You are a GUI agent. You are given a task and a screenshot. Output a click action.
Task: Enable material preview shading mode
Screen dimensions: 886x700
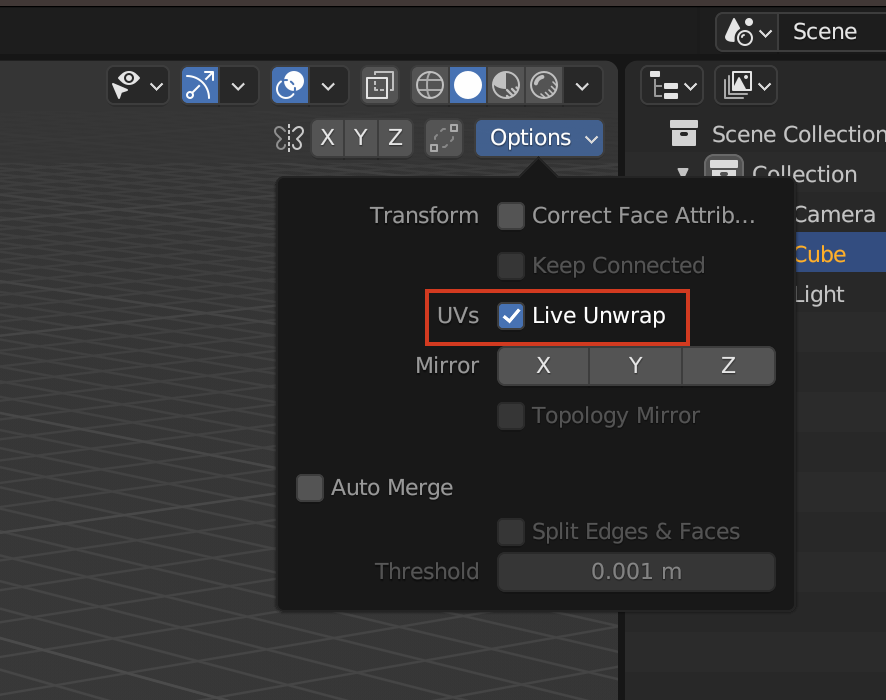(506, 85)
